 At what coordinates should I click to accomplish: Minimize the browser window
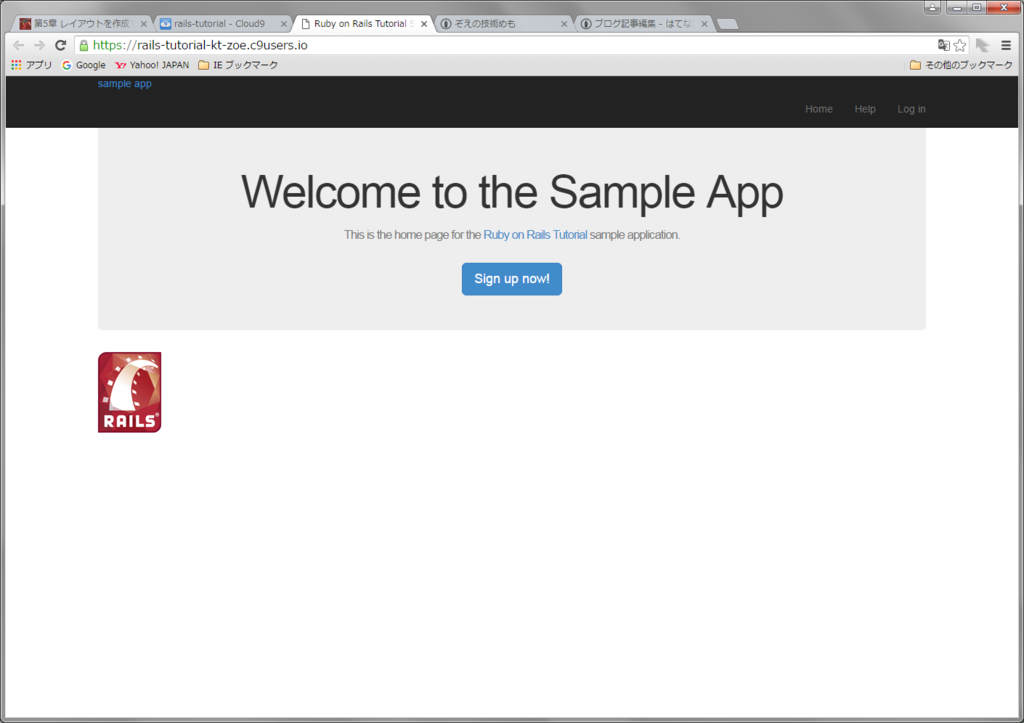pyautogui.click(x=957, y=7)
